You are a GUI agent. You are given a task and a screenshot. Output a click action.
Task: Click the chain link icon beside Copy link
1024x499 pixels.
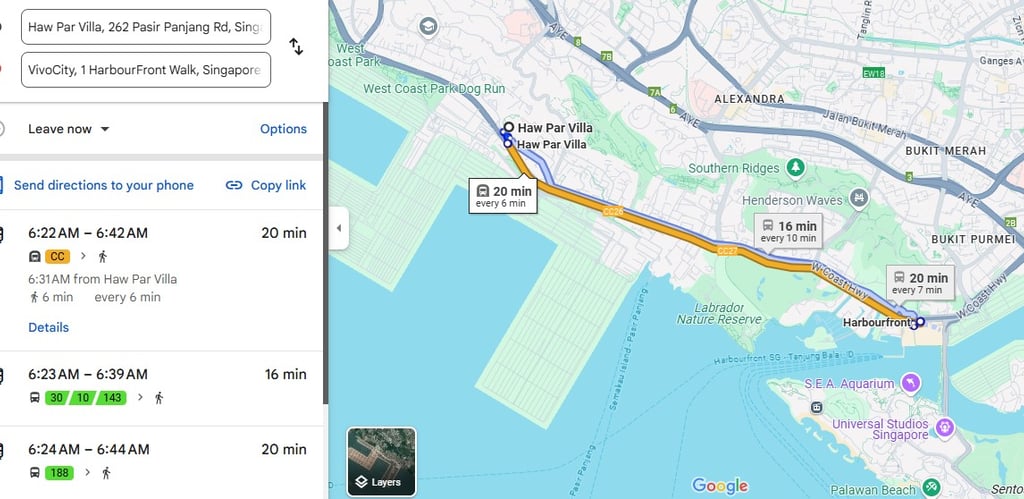pos(234,185)
